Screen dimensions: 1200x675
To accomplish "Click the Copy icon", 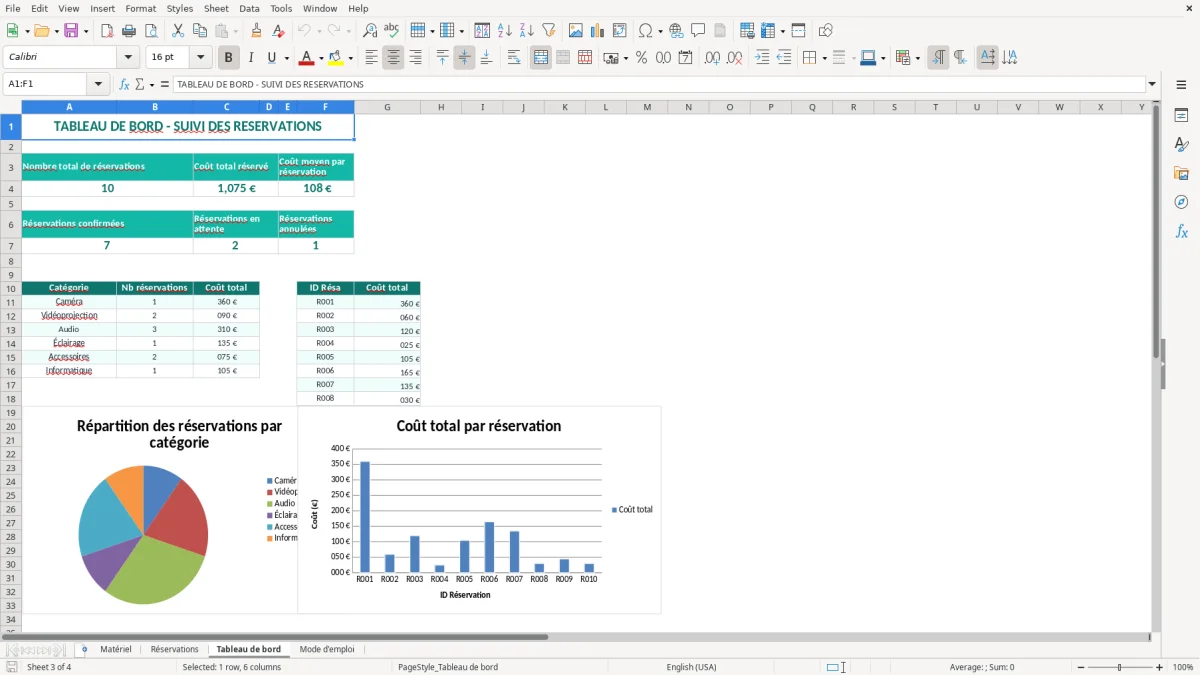I will (199, 31).
